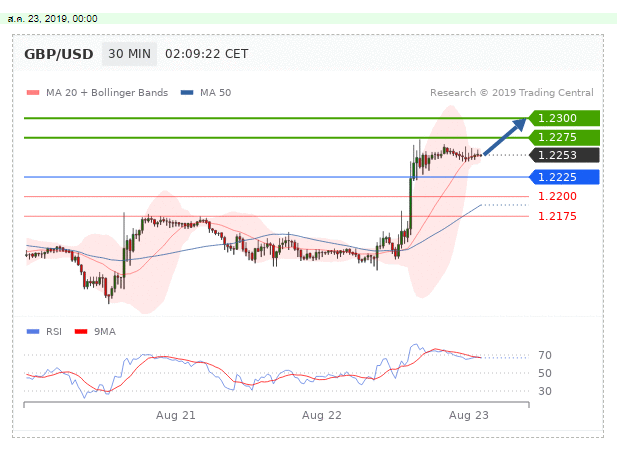Click the date header 23, 2019, 00:00
The height and width of the screenshot is (456, 617).
coord(52,18)
